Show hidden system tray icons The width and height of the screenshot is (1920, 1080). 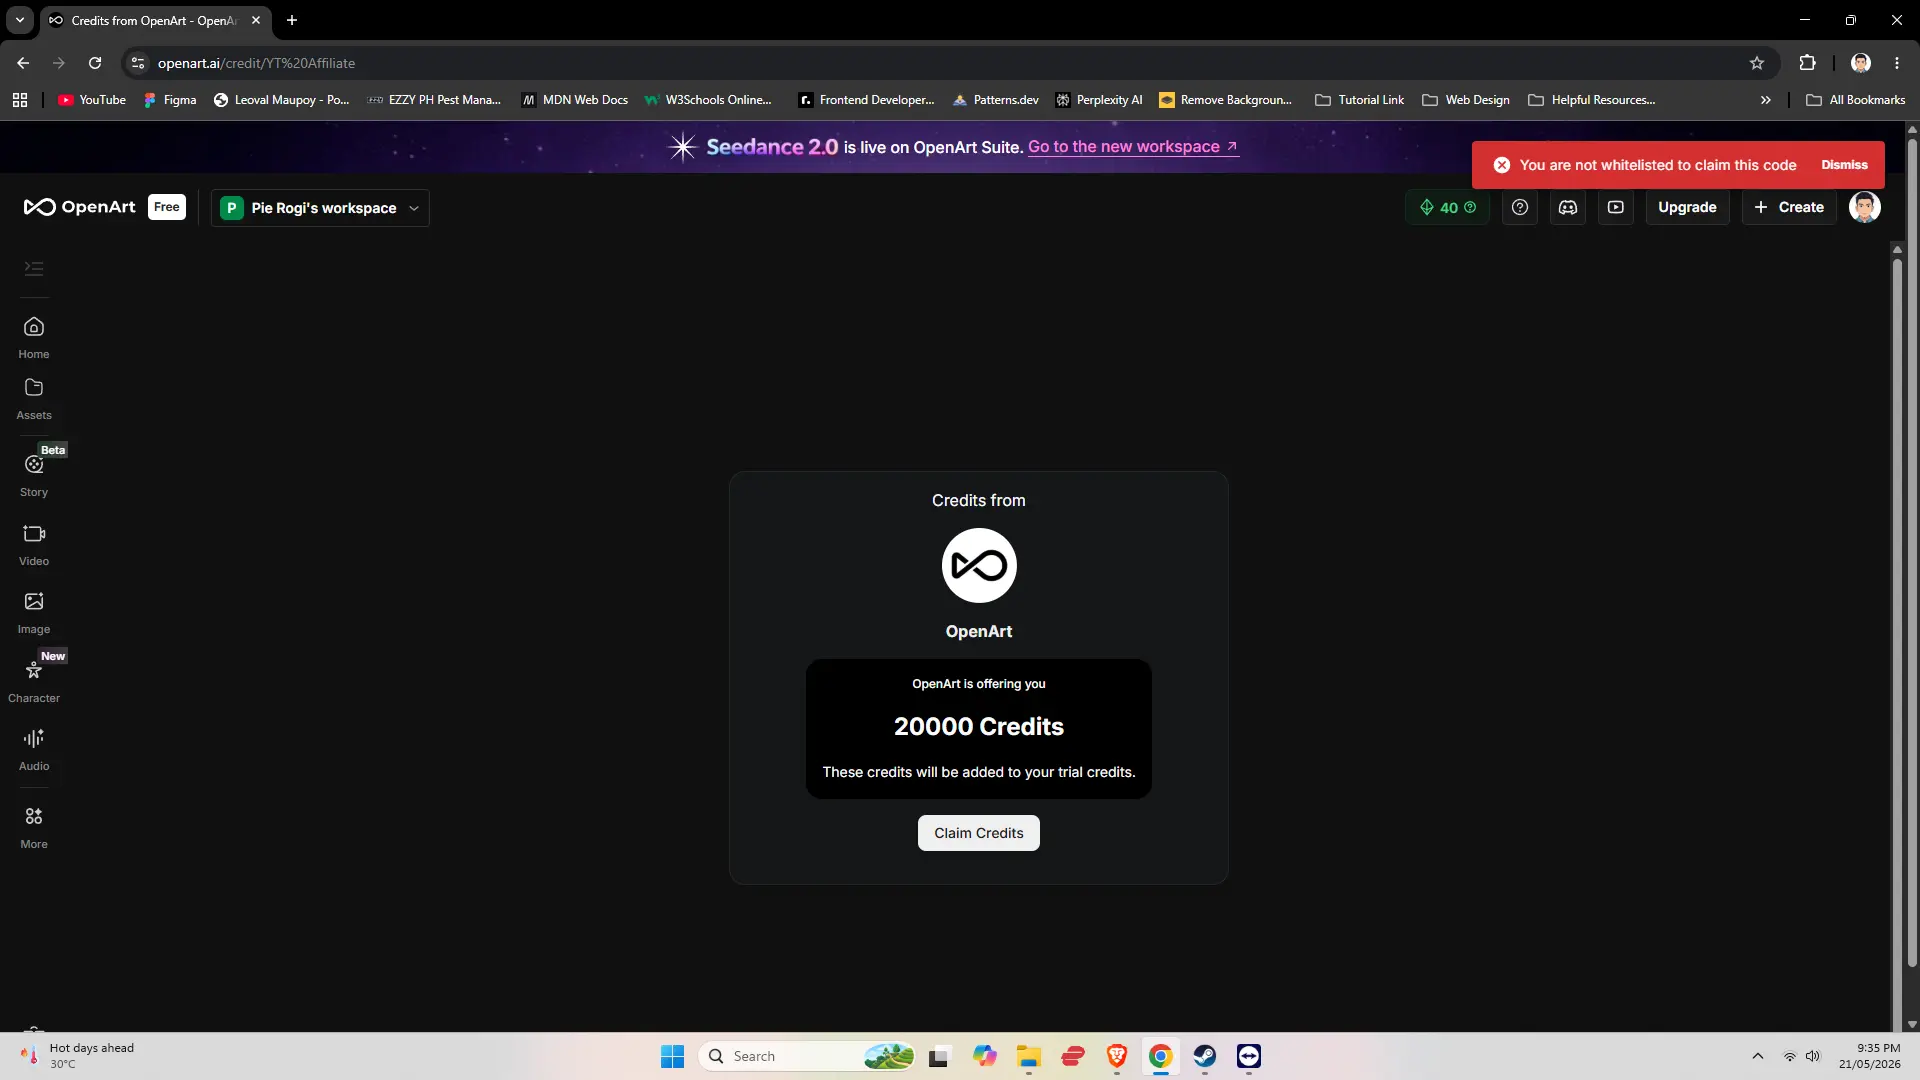pyautogui.click(x=1758, y=1056)
